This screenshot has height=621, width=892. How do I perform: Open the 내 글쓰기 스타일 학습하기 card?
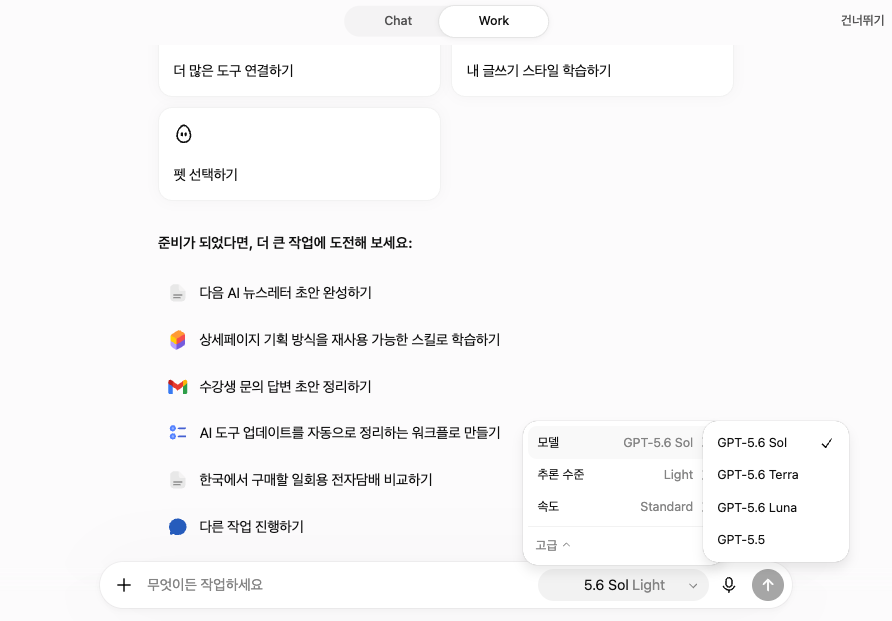pyautogui.click(x=592, y=71)
